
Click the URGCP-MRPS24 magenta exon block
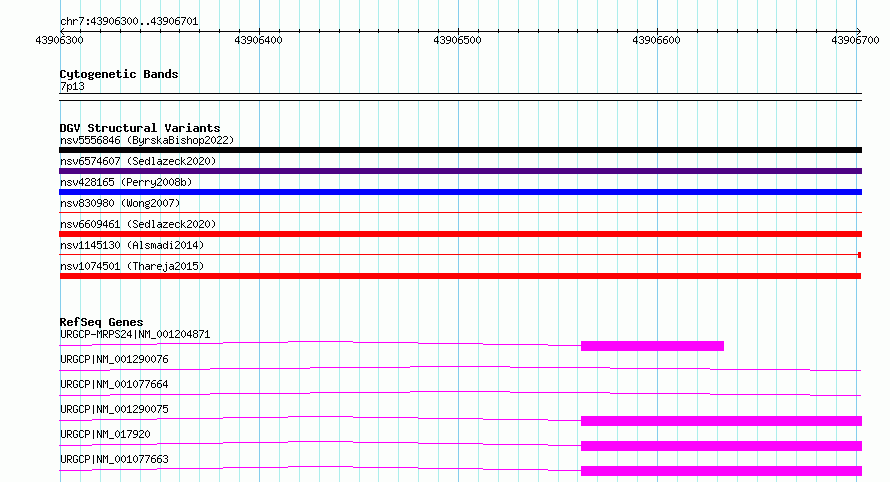(x=652, y=346)
